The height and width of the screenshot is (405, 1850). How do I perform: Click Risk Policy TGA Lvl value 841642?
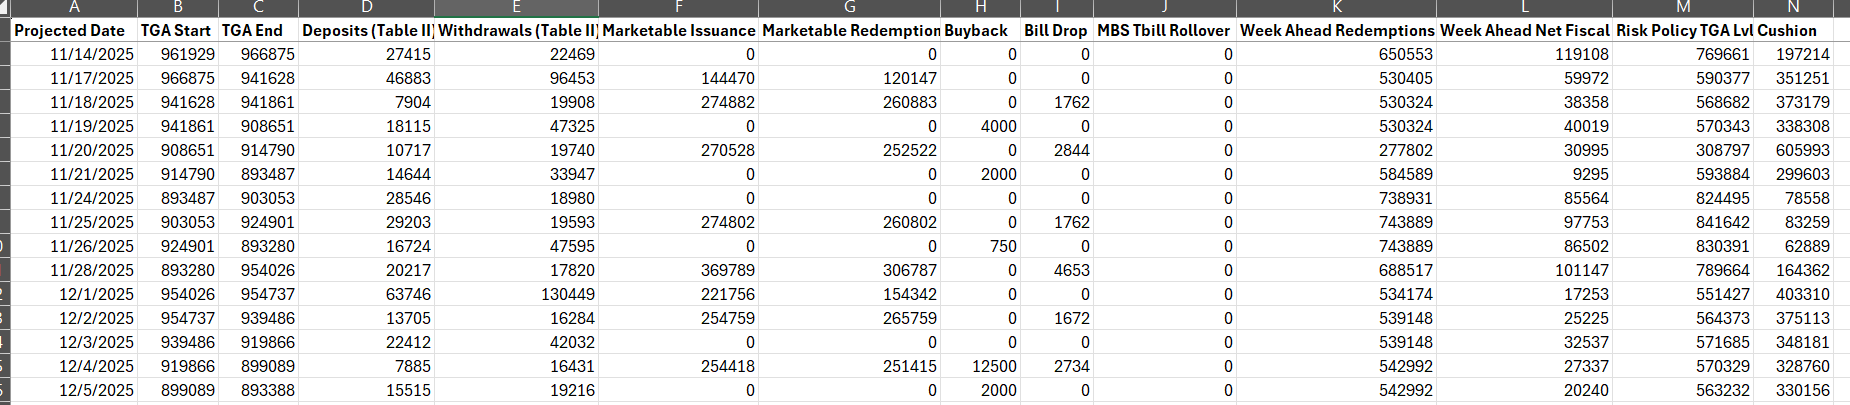tap(1683, 222)
